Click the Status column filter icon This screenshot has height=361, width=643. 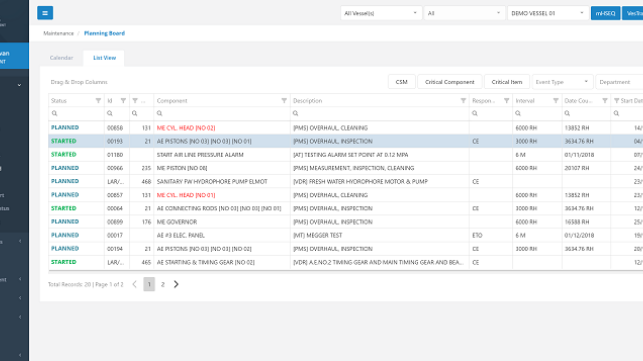(98, 101)
